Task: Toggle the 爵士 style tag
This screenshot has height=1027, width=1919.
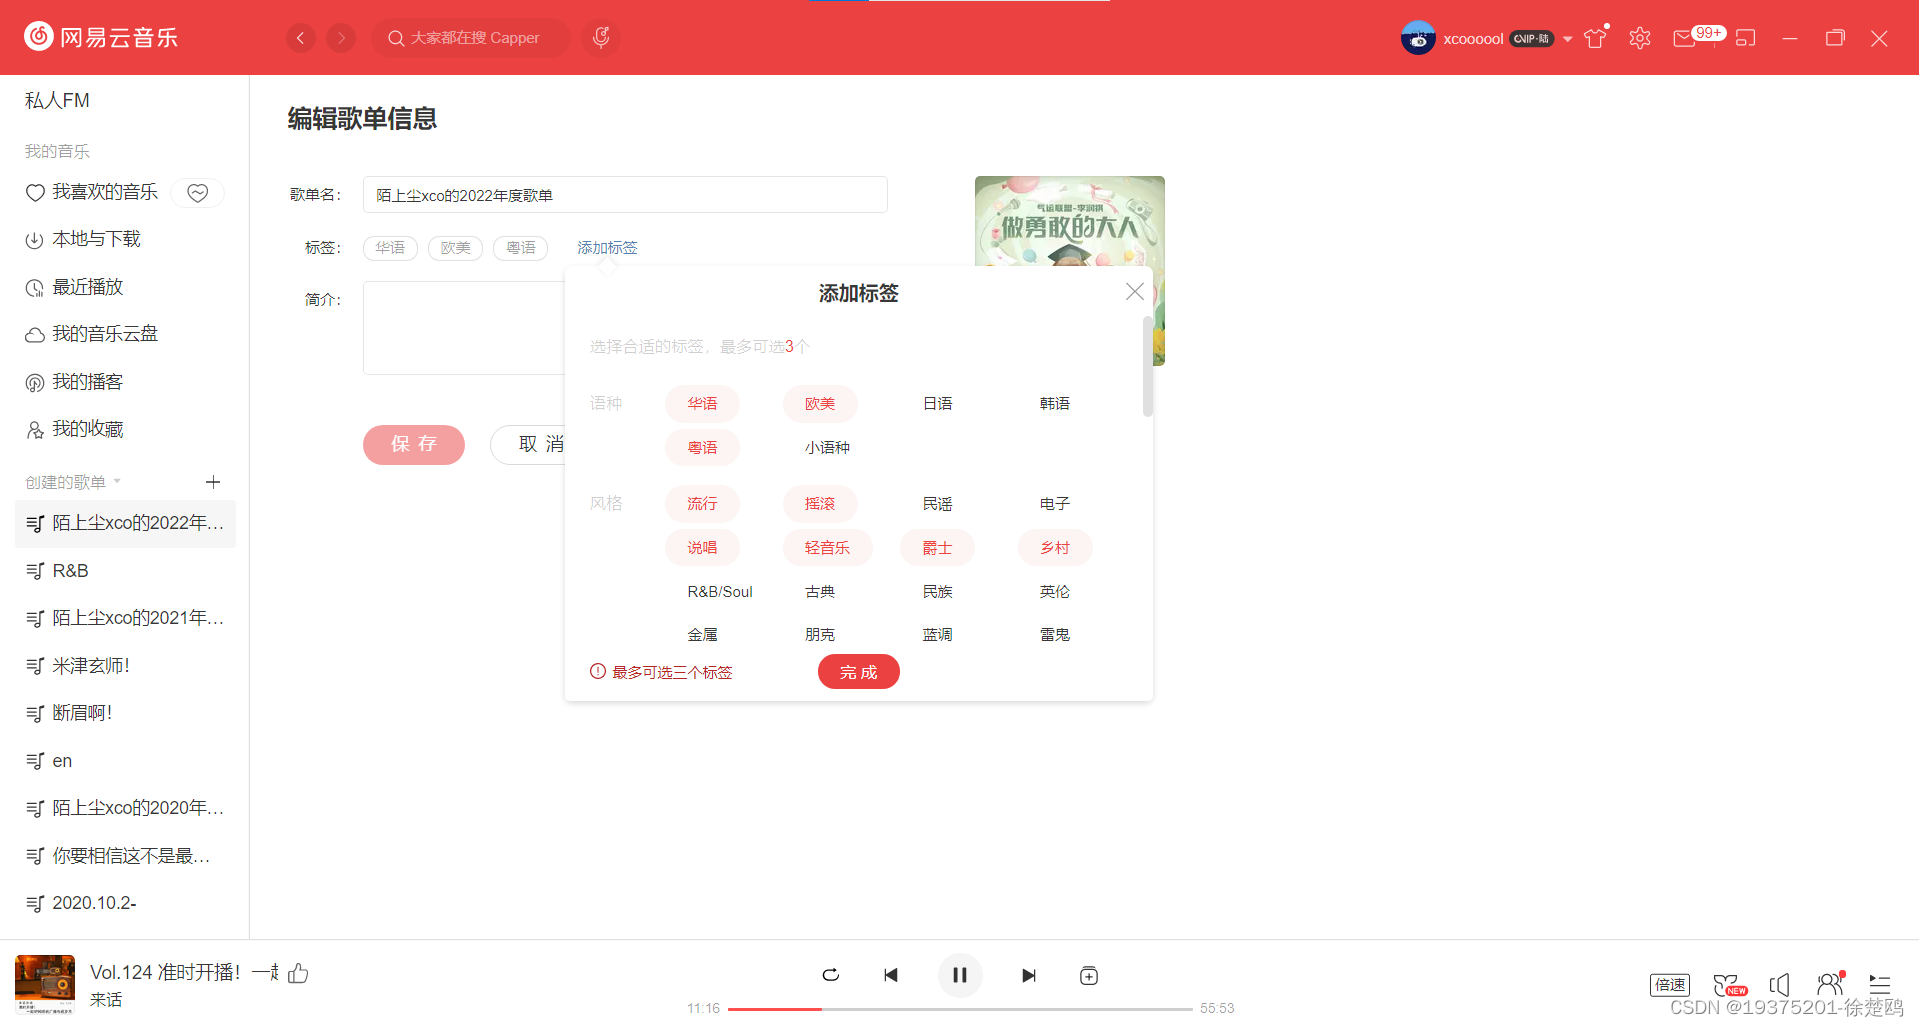Action: (x=937, y=548)
